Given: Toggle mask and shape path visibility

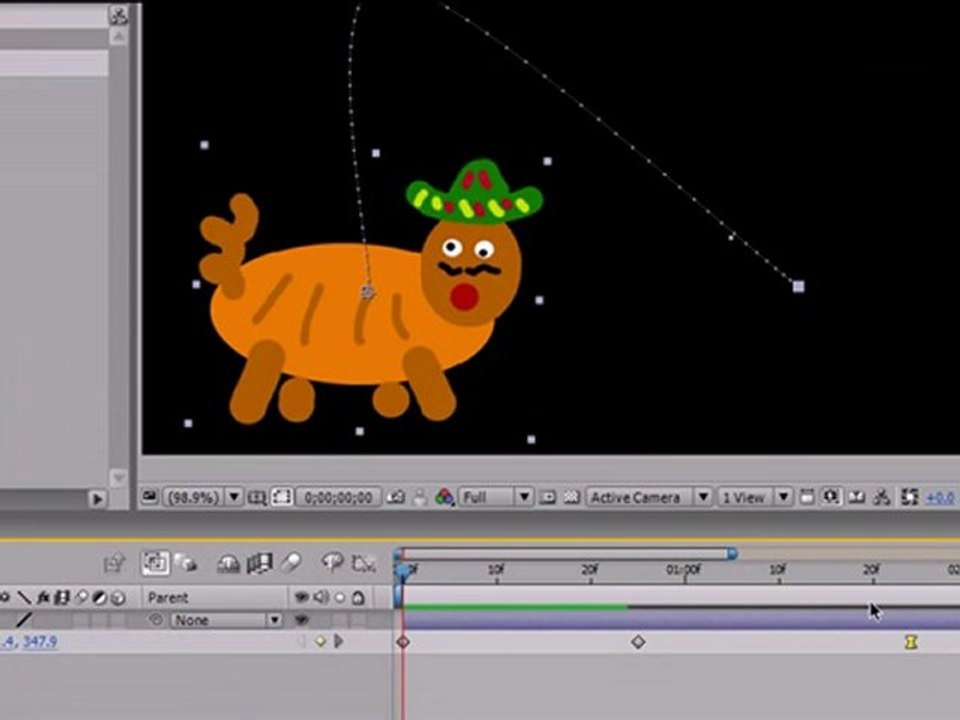Looking at the screenshot, I should click(x=282, y=497).
